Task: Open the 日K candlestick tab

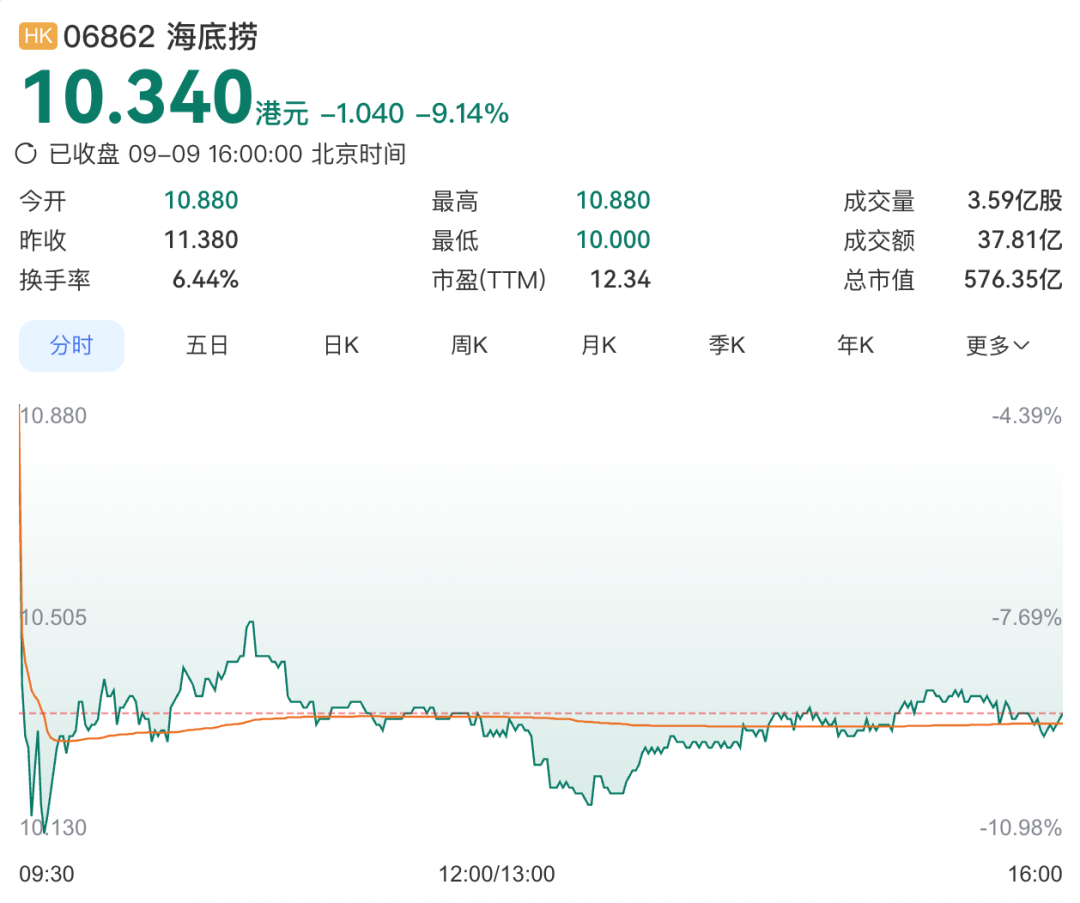Action: pyautogui.click(x=341, y=345)
